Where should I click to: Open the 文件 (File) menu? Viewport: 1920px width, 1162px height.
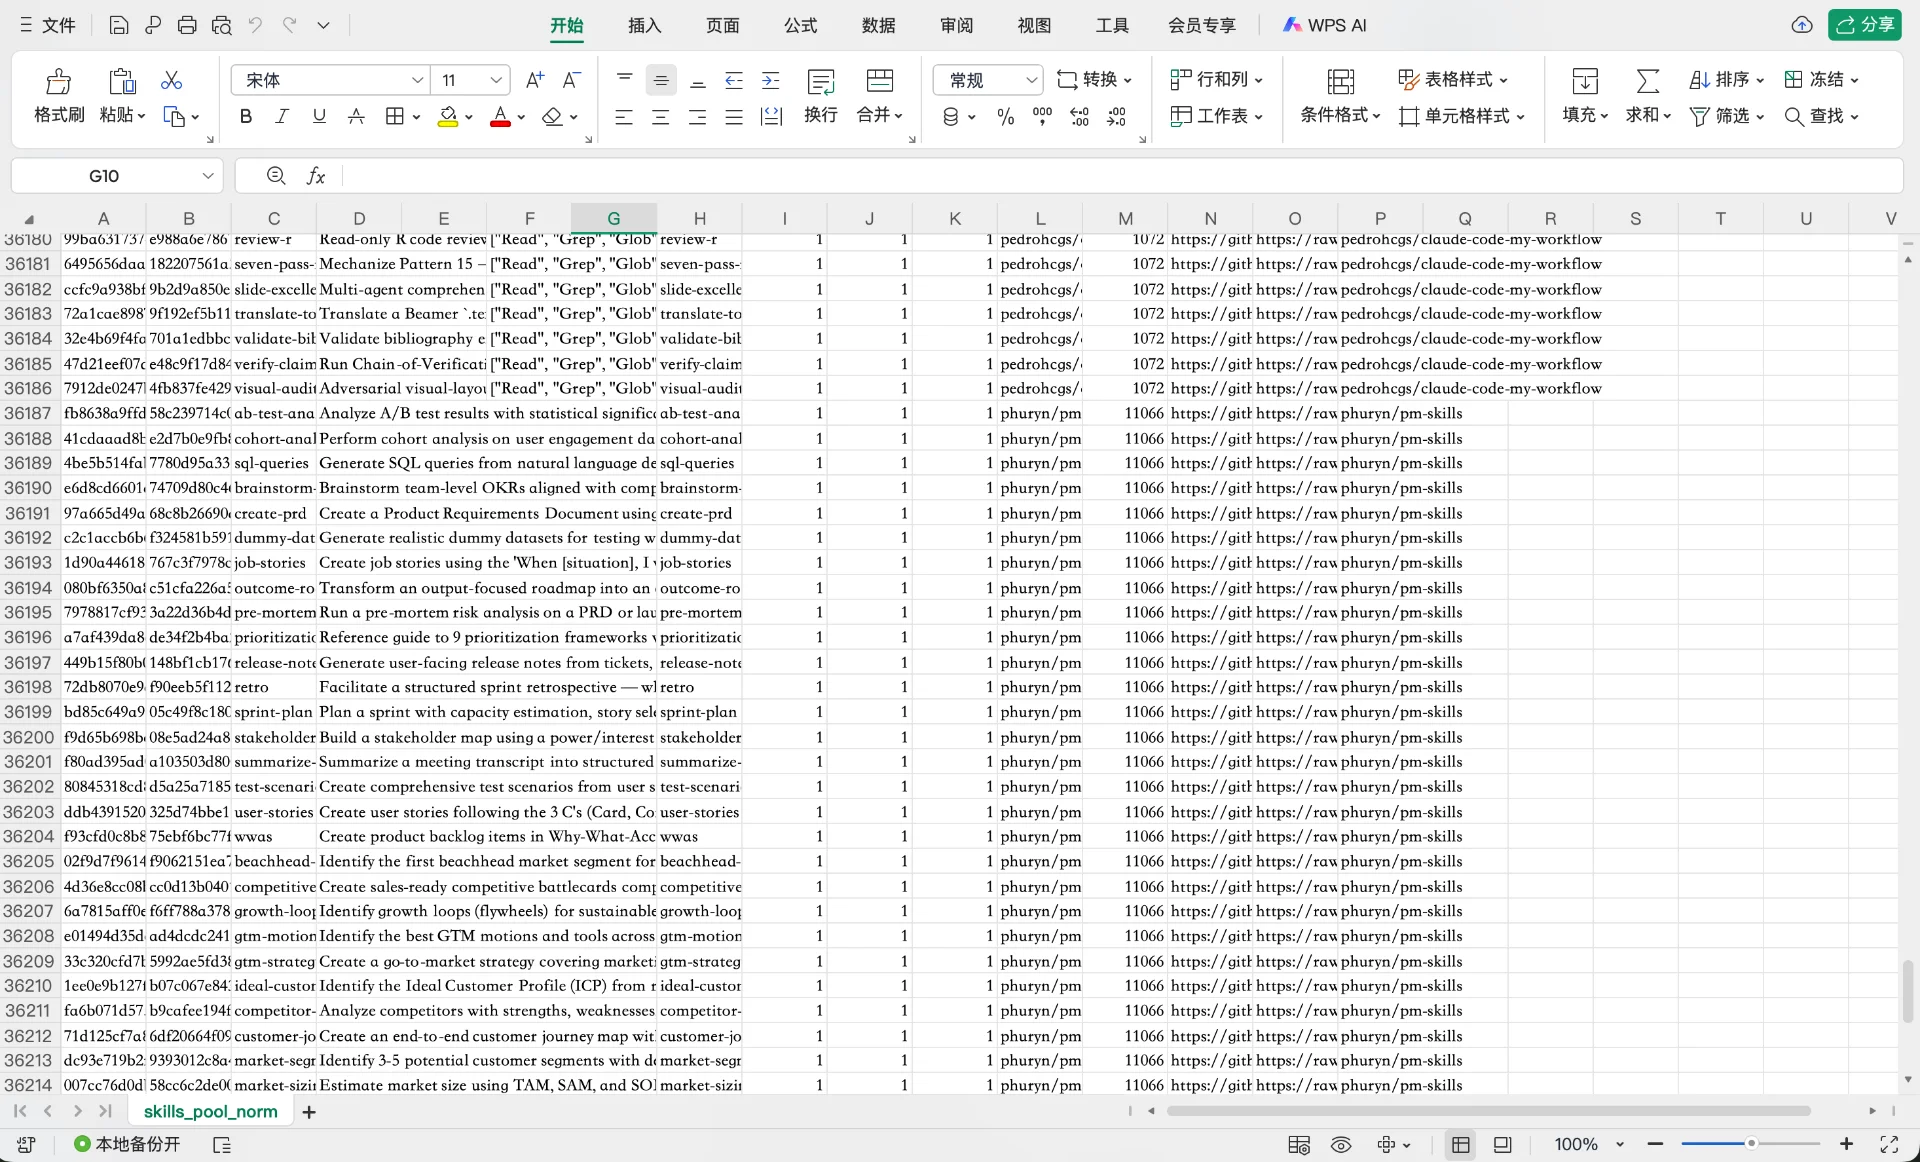48,26
